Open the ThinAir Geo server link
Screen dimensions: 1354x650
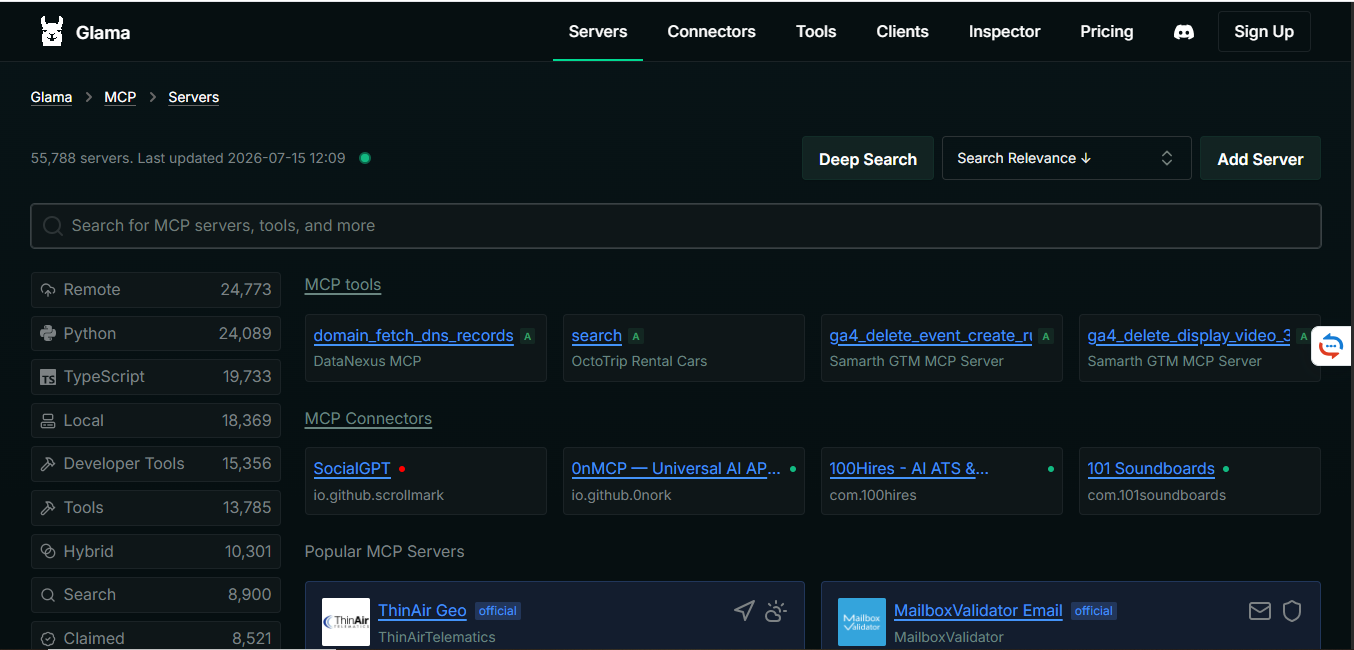[422, 610]
